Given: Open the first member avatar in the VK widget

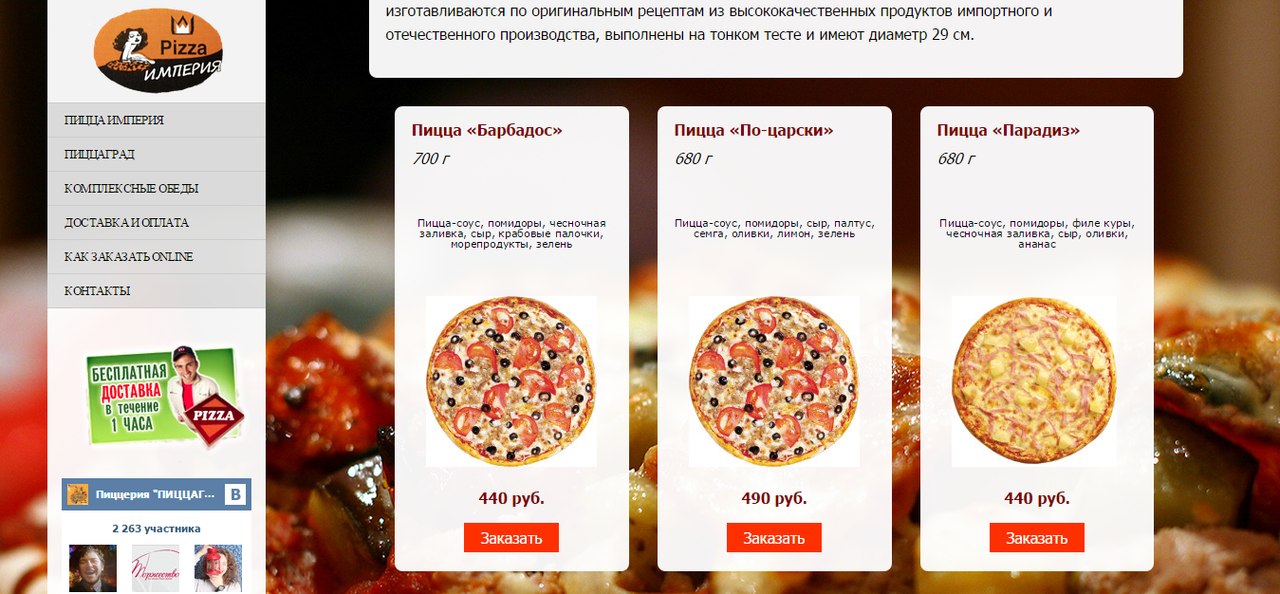Looking at the screenshot, I should tap(93, 568).
